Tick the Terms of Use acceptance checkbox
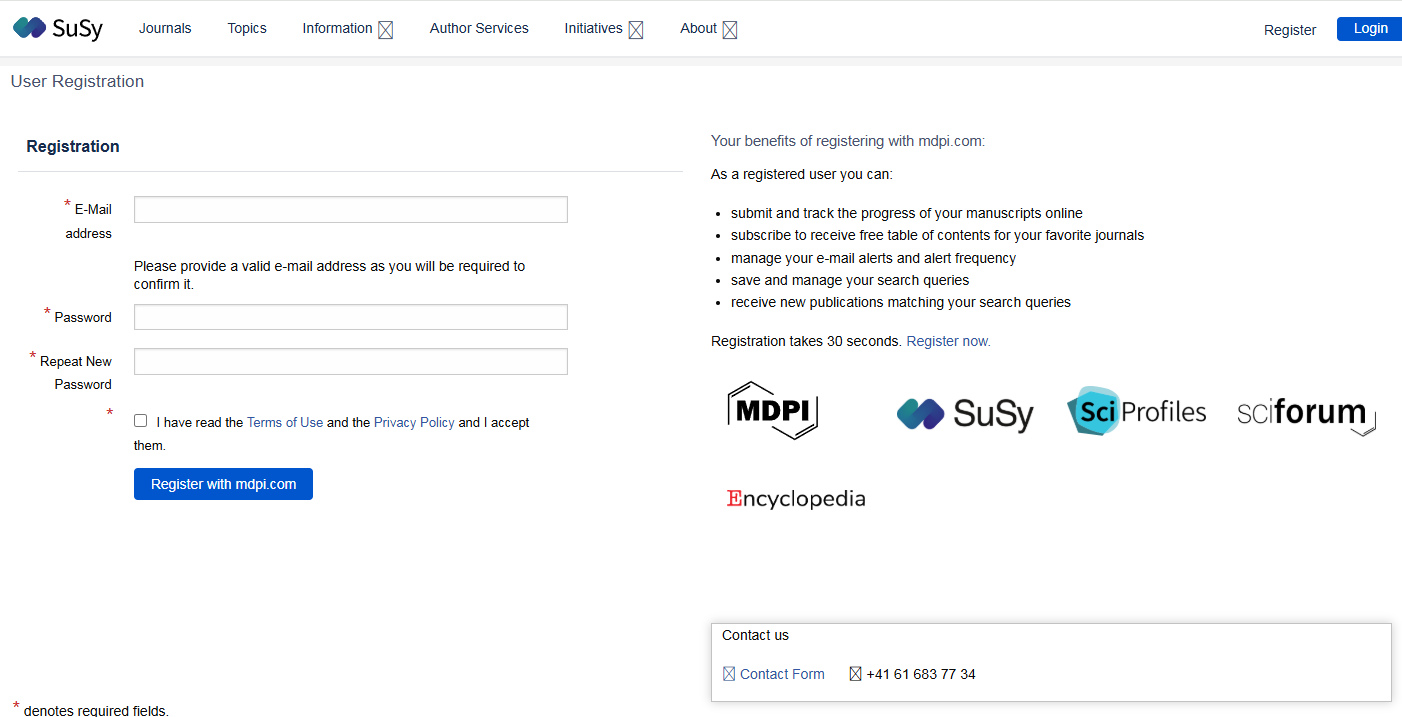This screenshot has width=1402, height=717. pyautogui.click(x=140, y=421)
